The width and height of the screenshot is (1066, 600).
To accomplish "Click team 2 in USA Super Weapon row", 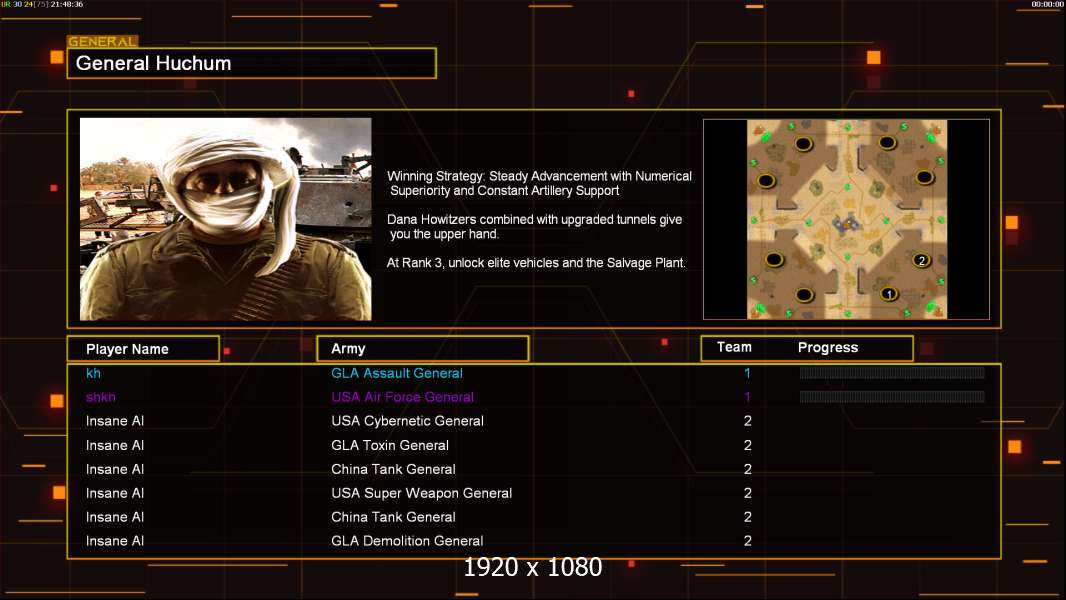I will [x=748, y=493].
